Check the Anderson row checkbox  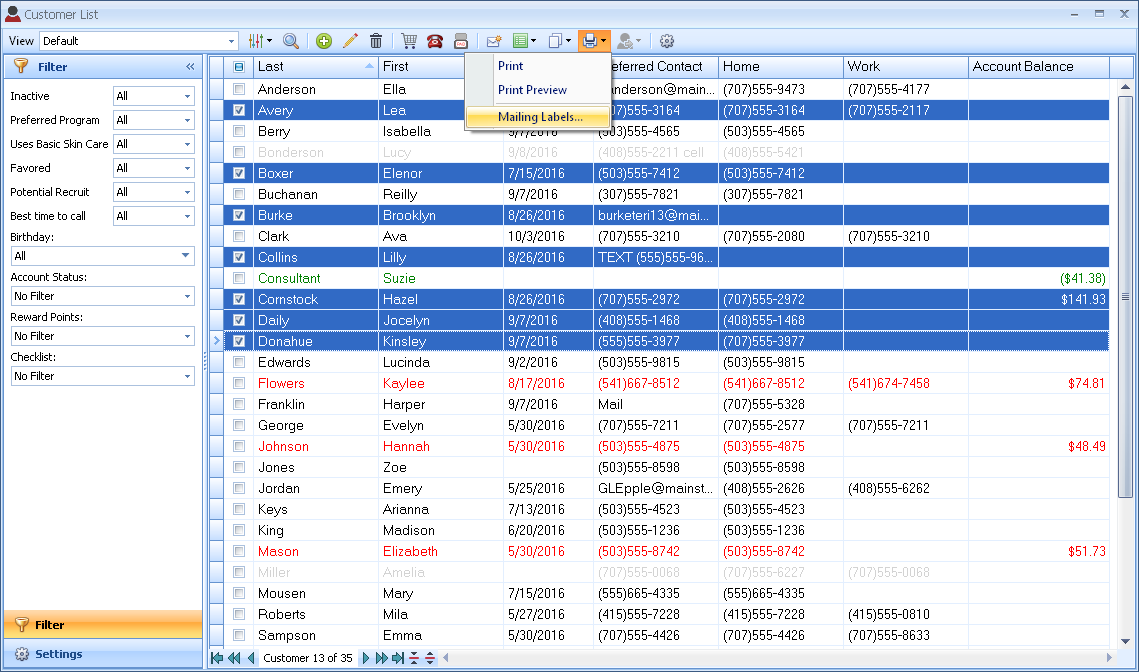coord(239,89)
